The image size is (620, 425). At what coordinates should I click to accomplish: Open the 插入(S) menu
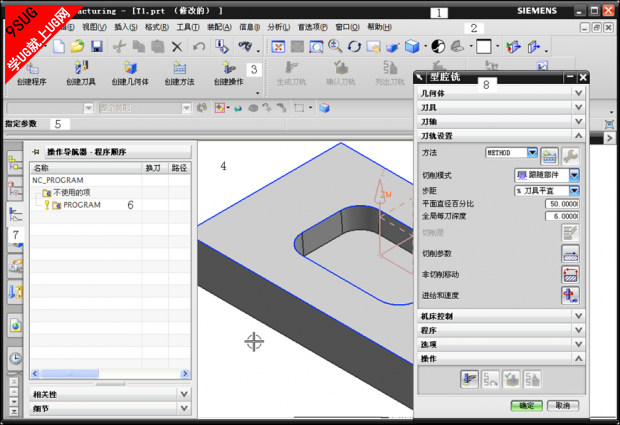tap(125, 27)
